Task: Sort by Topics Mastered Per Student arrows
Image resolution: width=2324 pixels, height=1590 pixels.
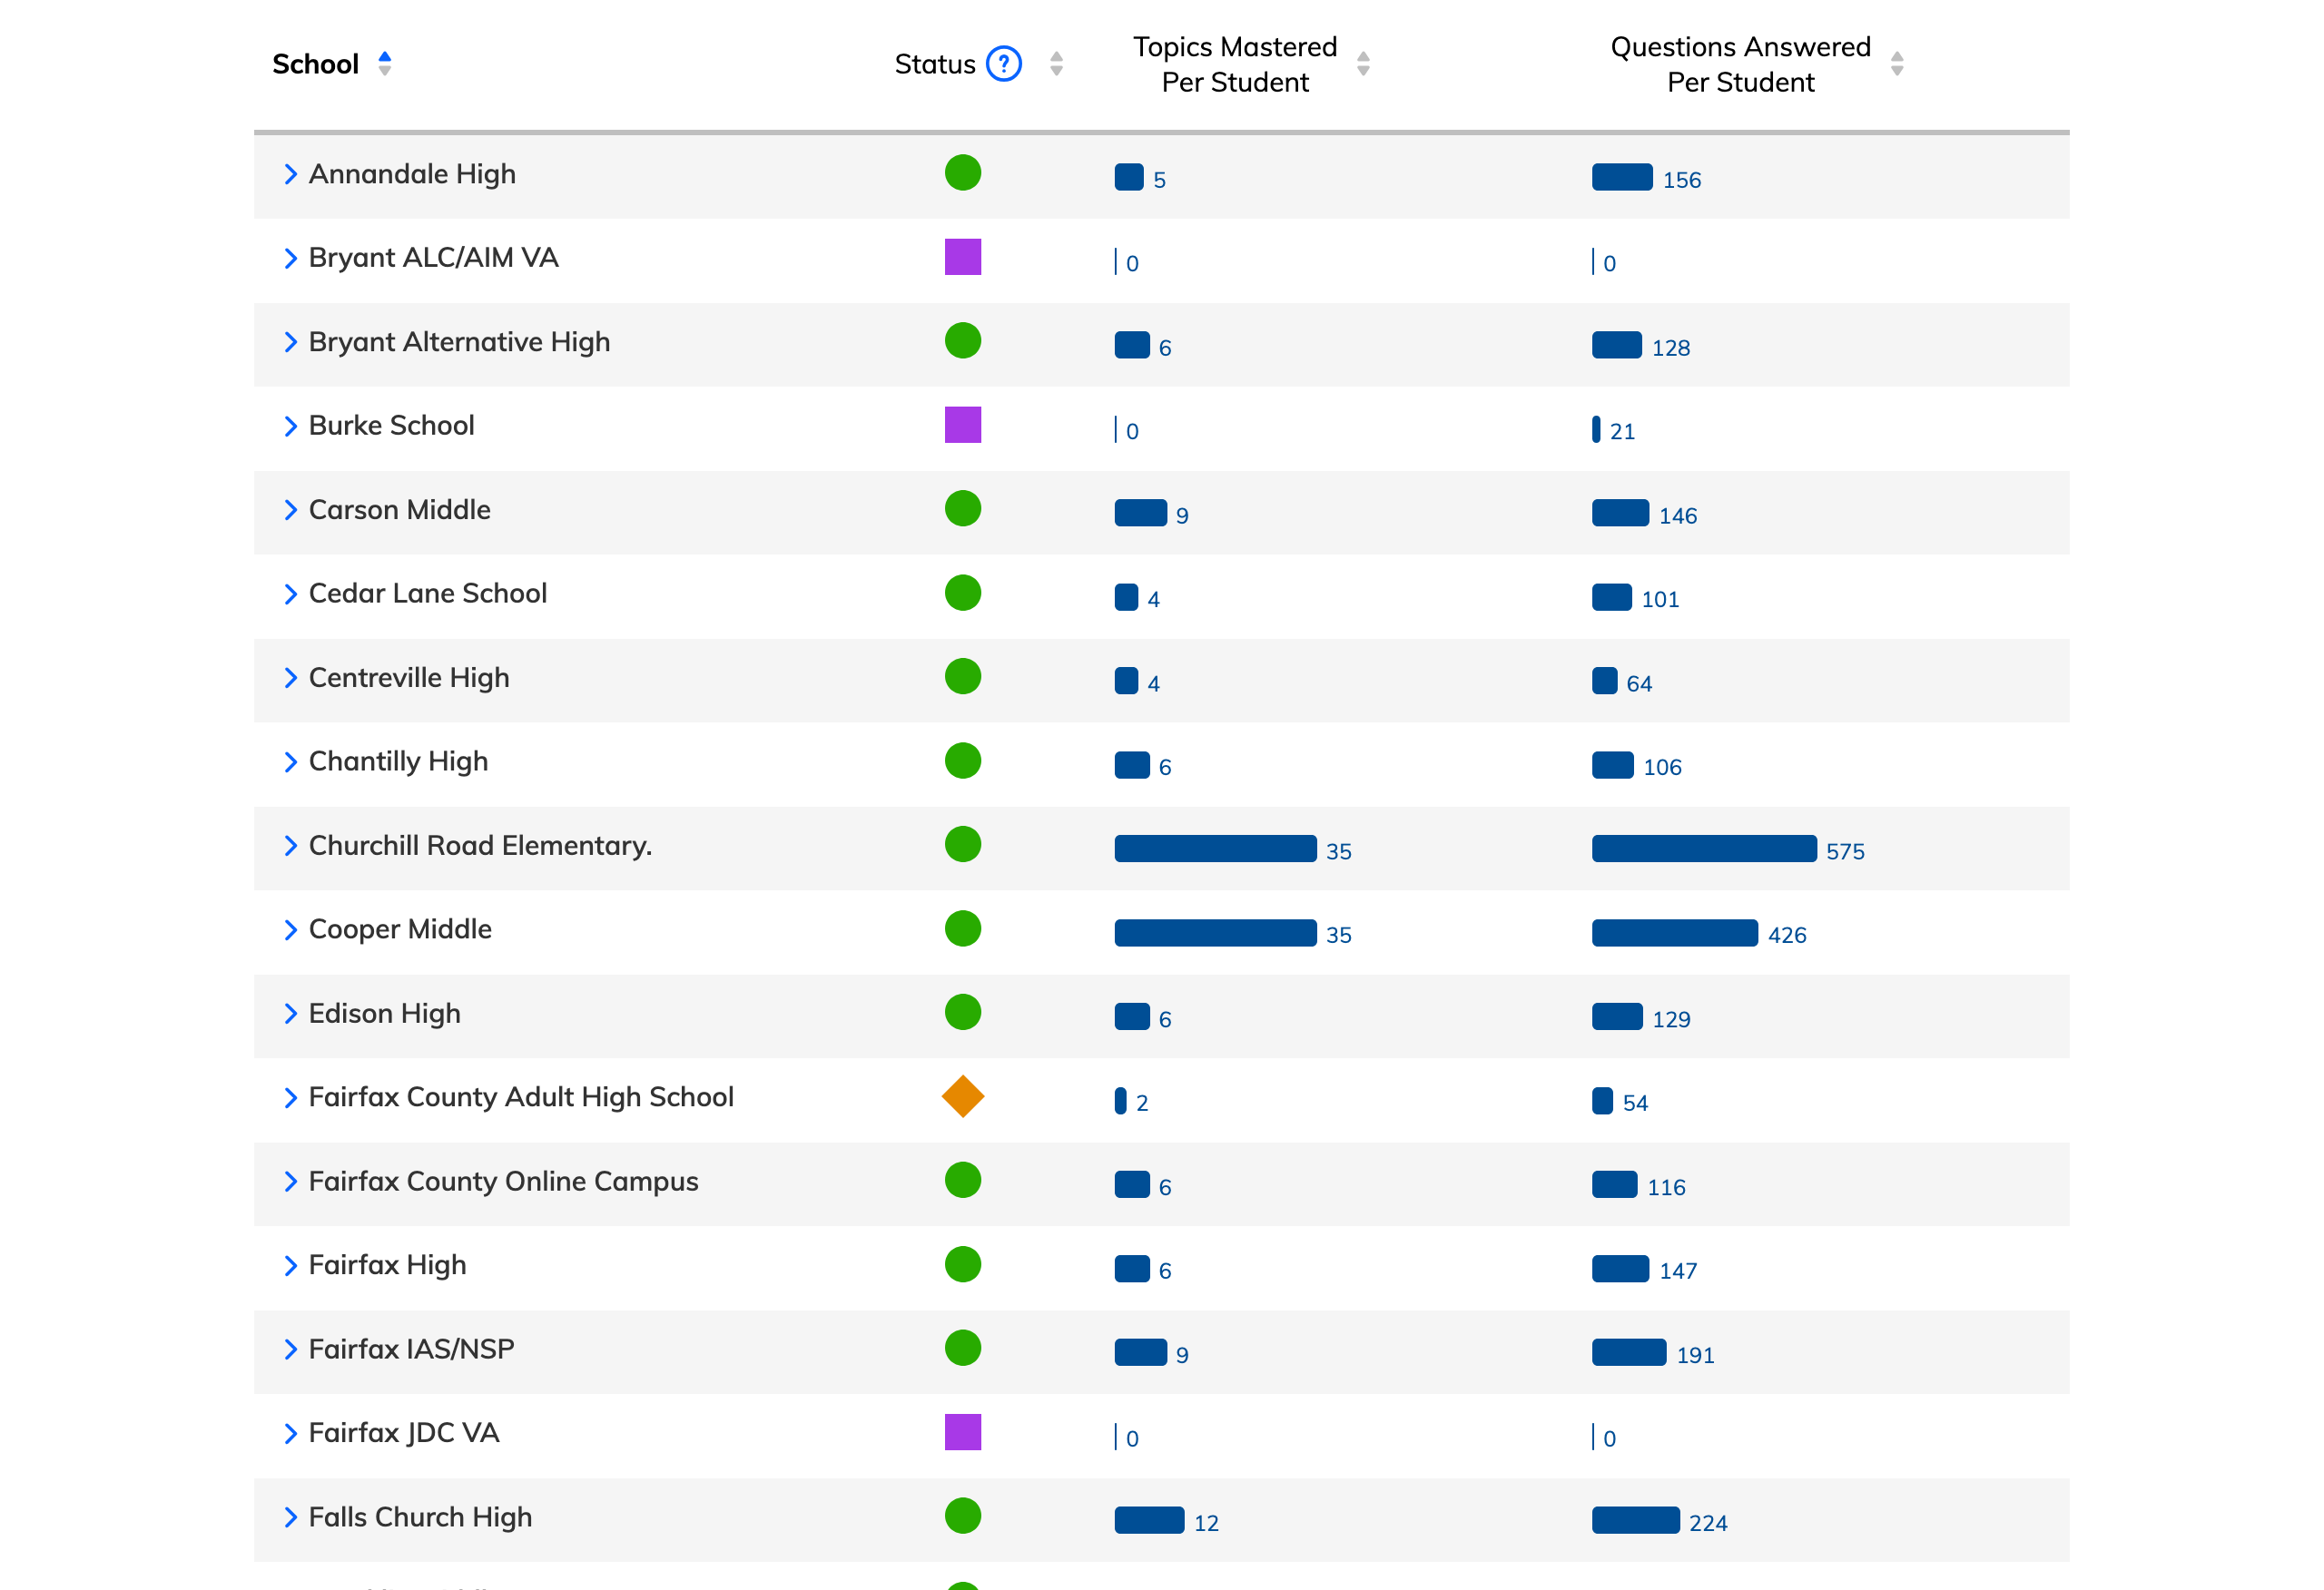Action: pyautogui.click(x=1363, y=64)
